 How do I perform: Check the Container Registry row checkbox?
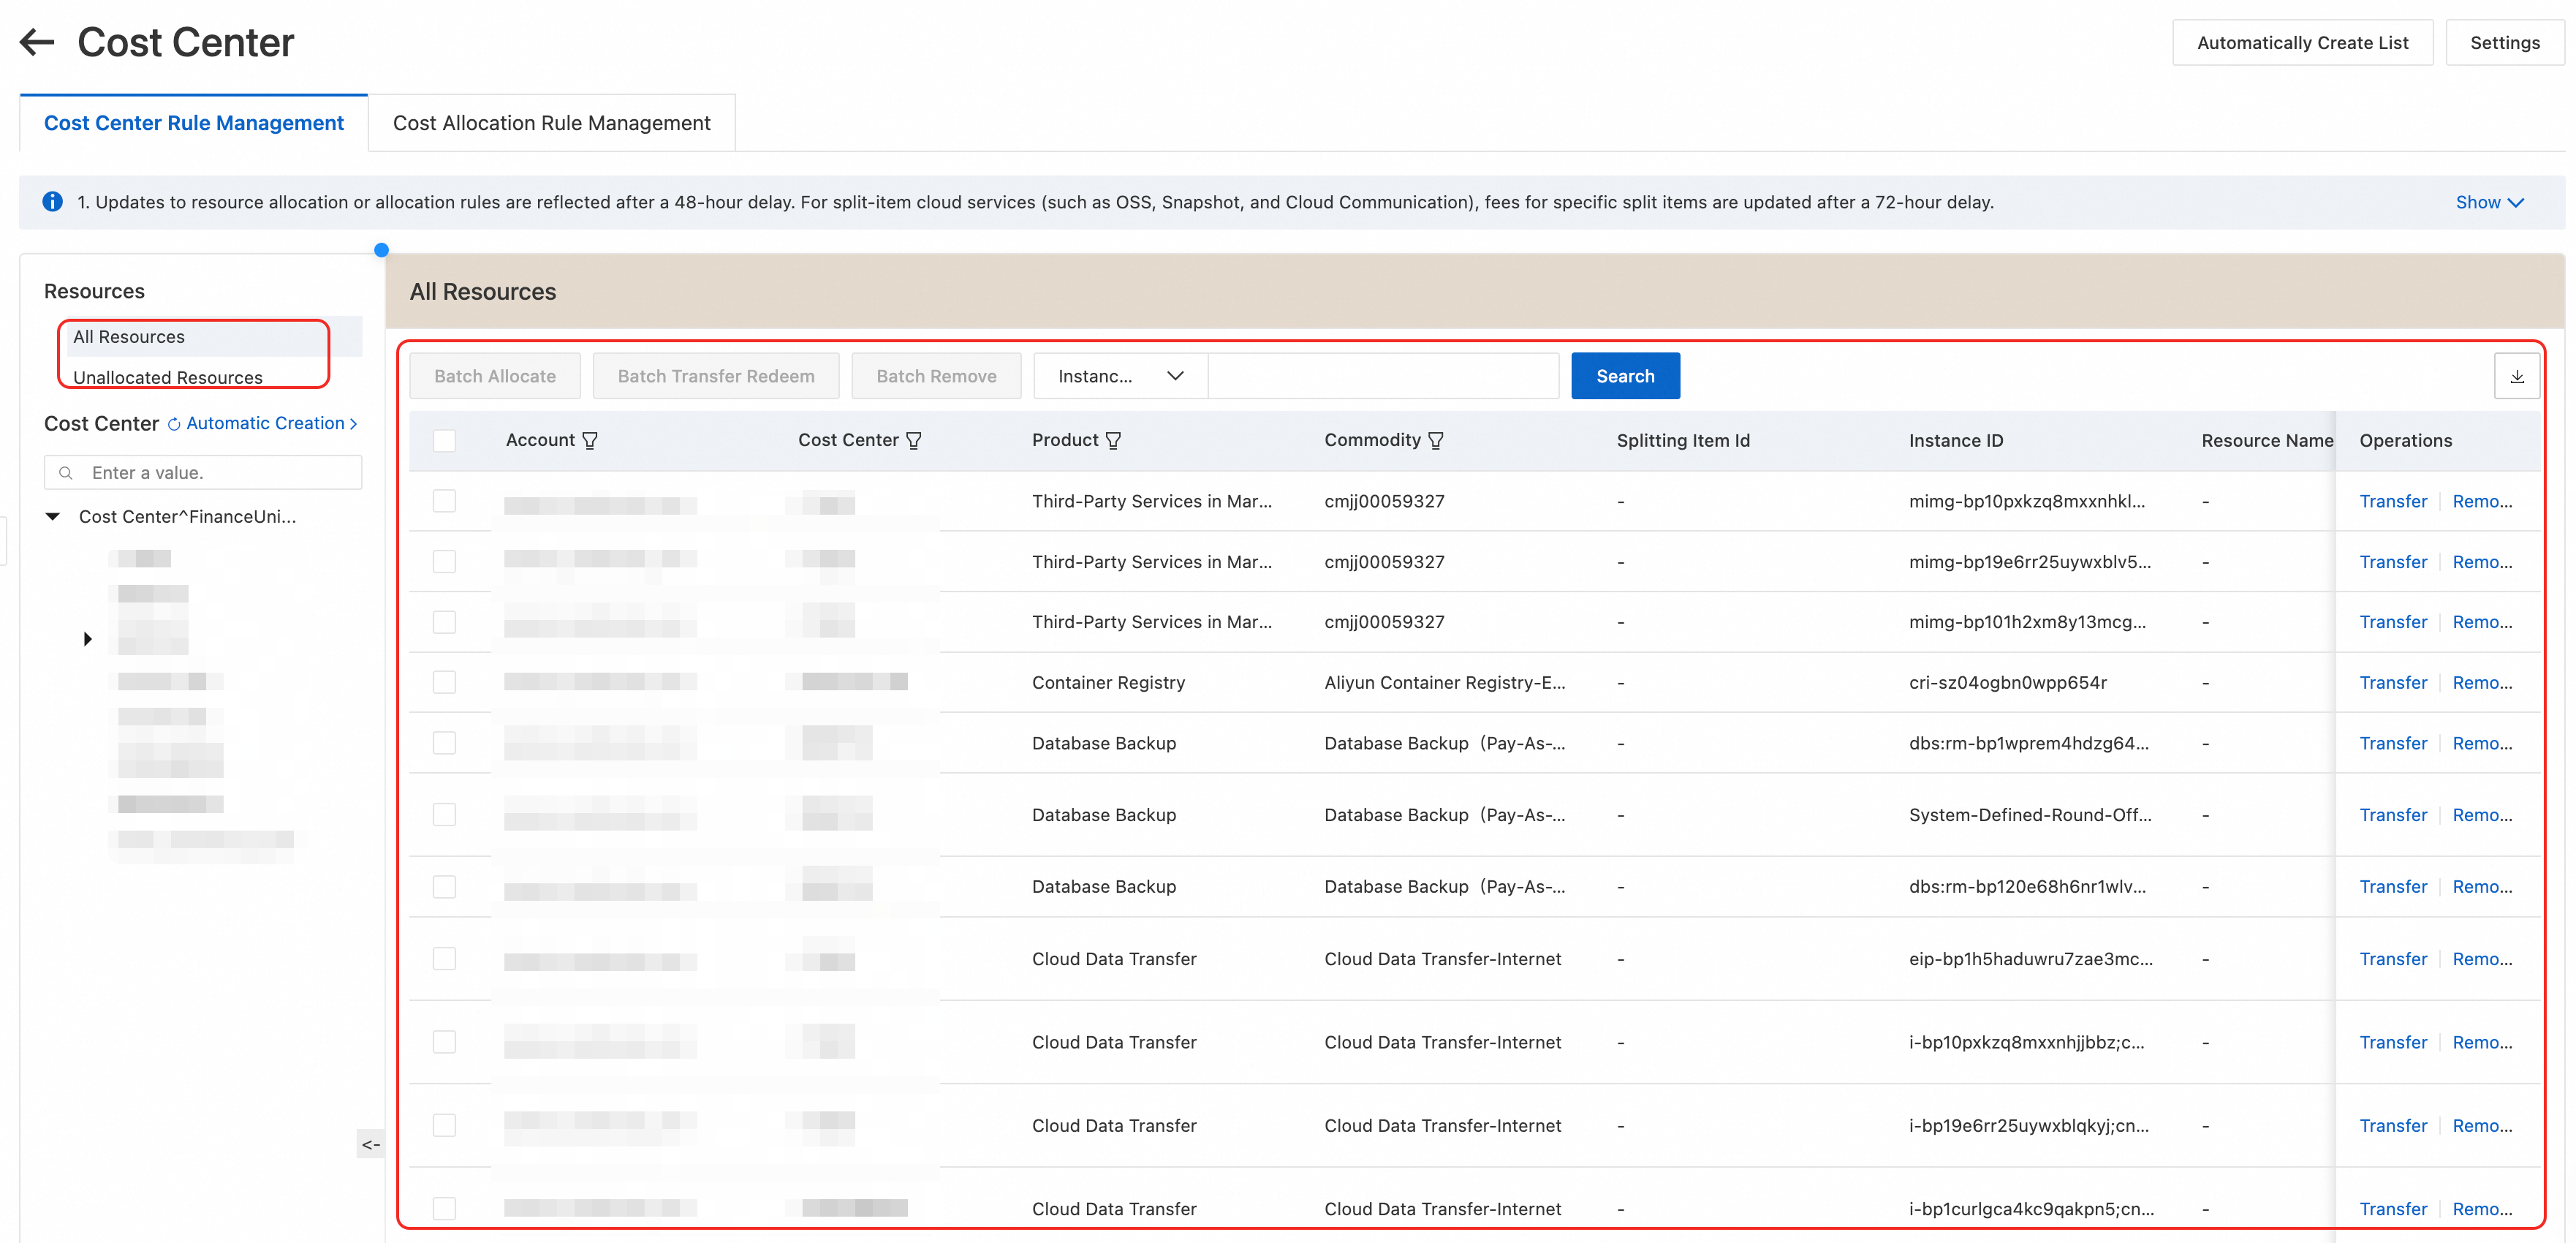tap(444, 682)
